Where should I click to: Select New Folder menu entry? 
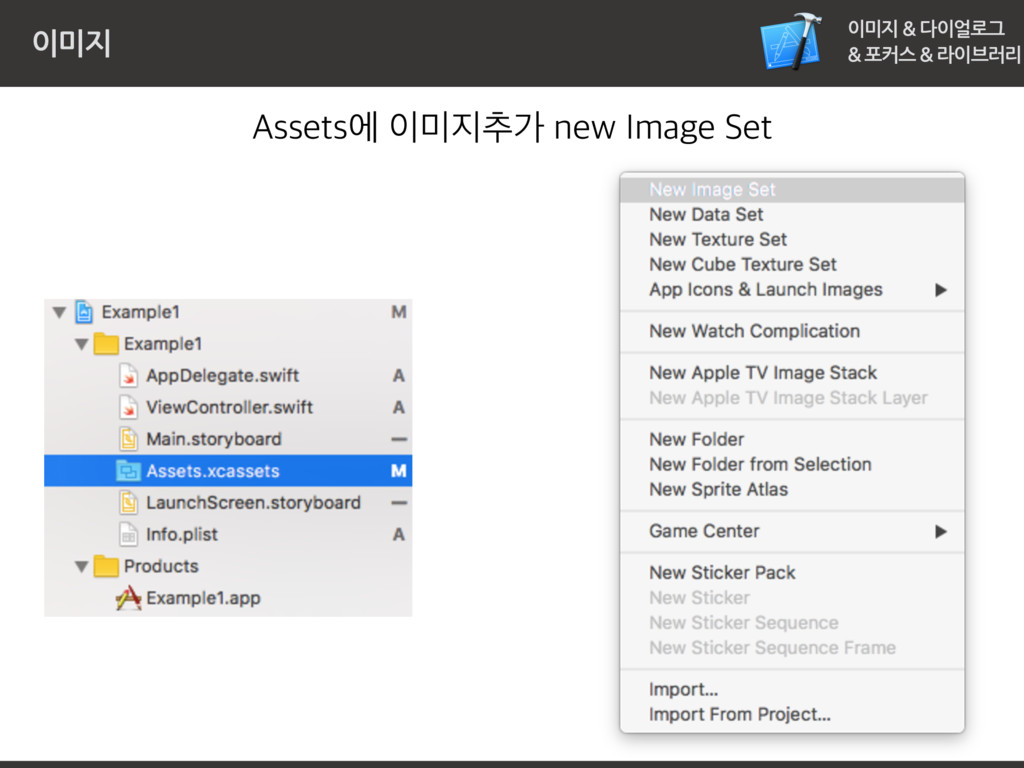(696, 439)
